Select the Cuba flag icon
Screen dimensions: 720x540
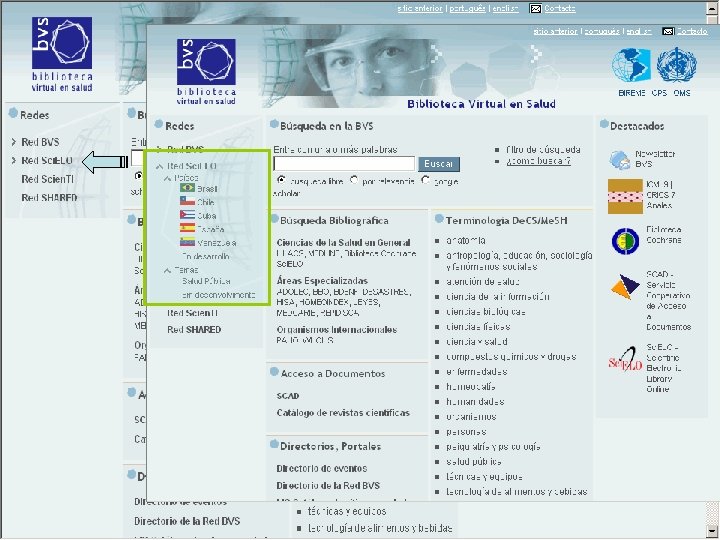point(187,214)
